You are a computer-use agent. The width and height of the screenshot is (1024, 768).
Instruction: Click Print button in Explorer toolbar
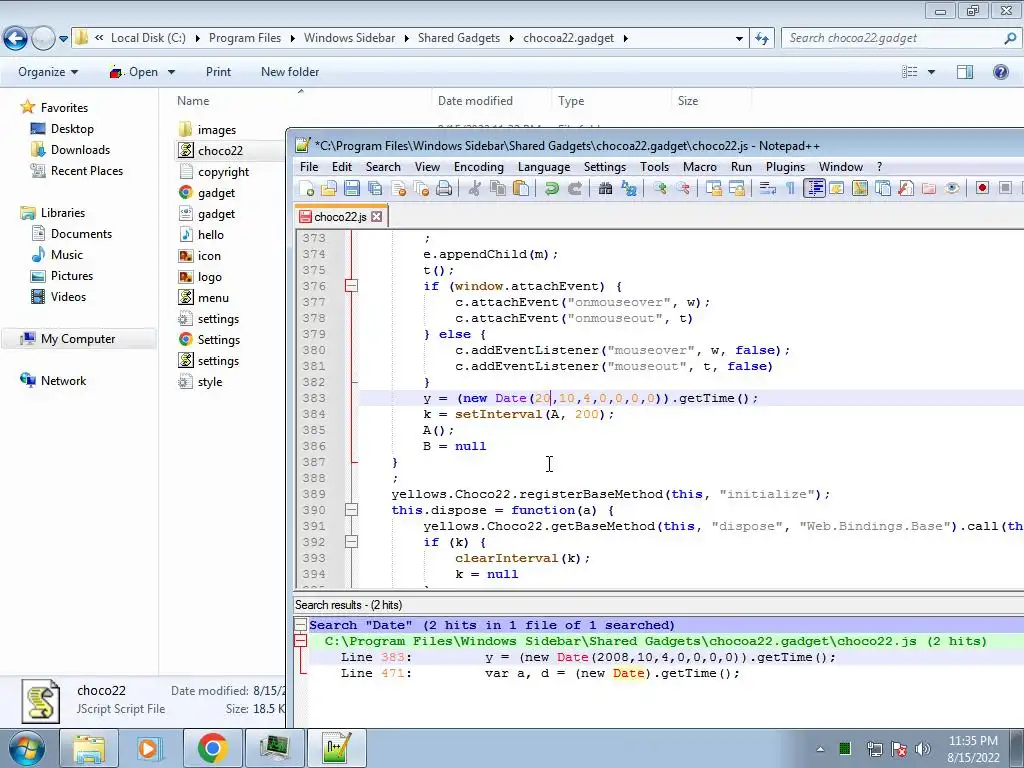tap(218, 72)
